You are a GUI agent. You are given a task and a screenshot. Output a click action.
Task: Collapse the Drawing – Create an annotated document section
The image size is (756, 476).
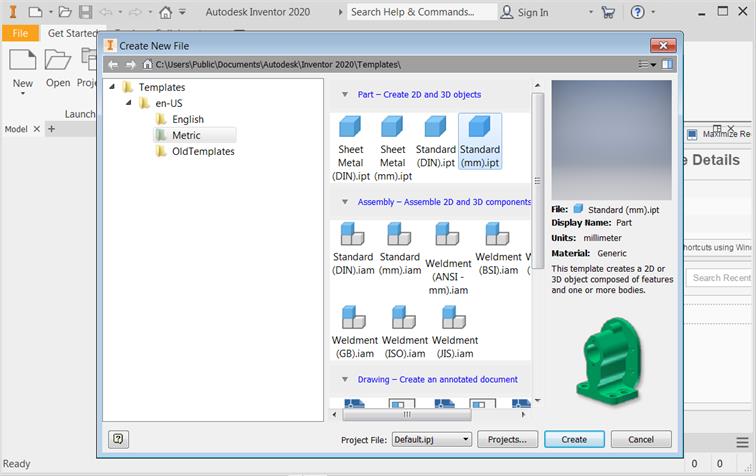pyautogui.click(x=345, y=380)
